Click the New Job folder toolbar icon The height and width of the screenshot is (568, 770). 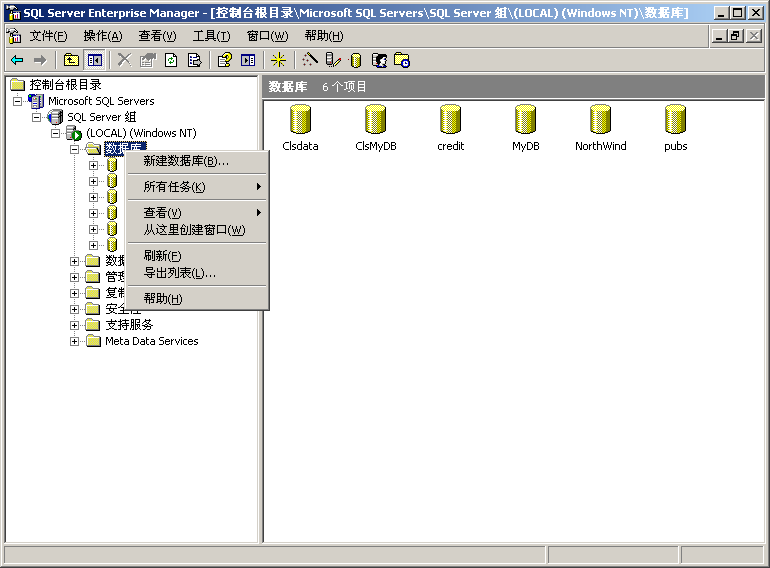pos(402,60)
